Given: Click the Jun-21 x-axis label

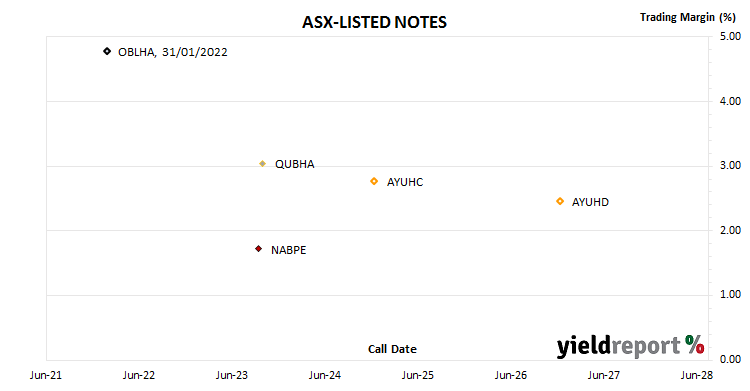Looking at the screenshot, I should point(46,375).
